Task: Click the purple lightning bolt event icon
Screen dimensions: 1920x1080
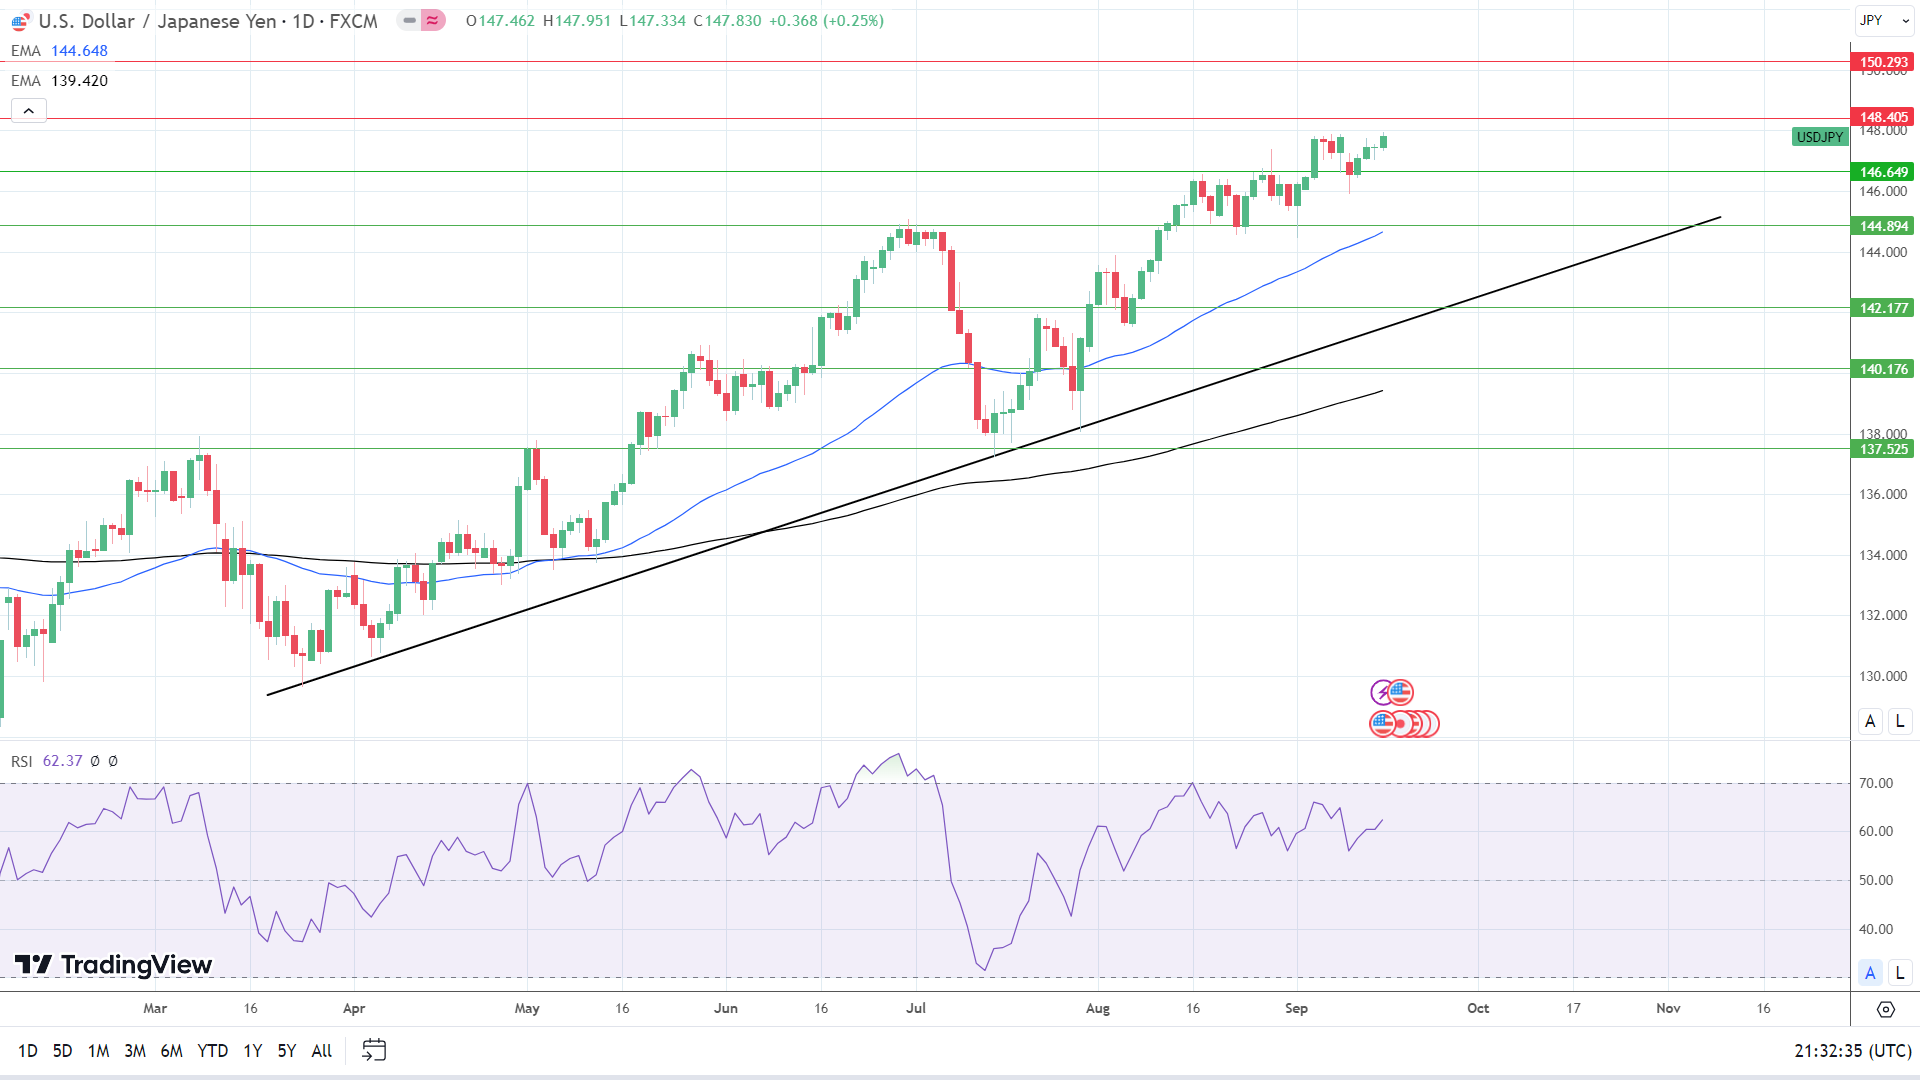Action: coord(1382,692)
